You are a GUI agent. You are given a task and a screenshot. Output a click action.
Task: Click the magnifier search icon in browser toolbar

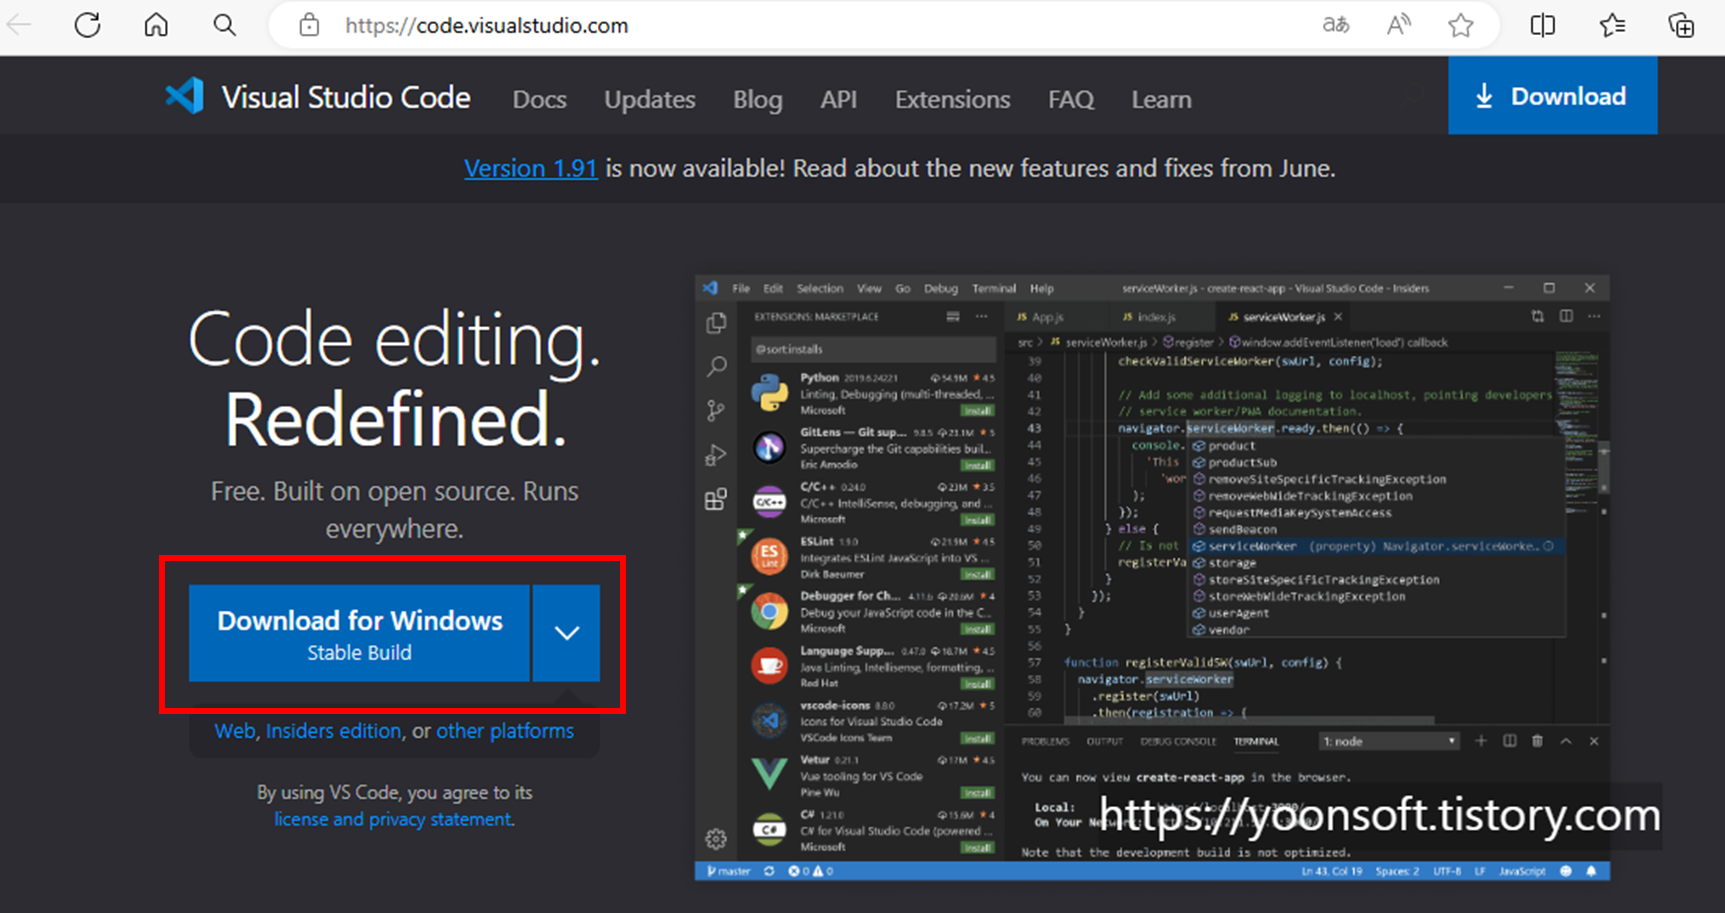tap(225, 25)
